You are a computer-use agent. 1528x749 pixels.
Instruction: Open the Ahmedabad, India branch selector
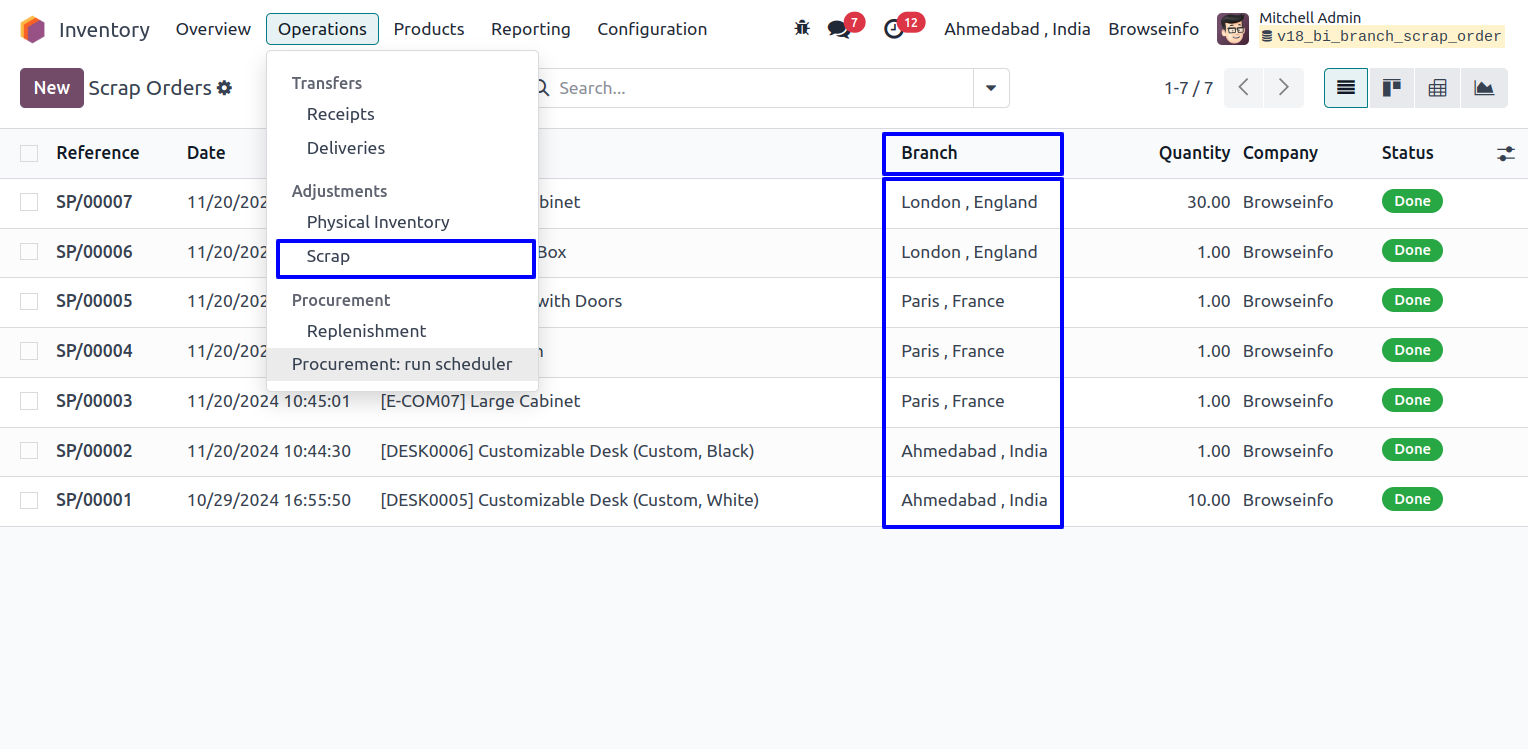coord(1017,29)
